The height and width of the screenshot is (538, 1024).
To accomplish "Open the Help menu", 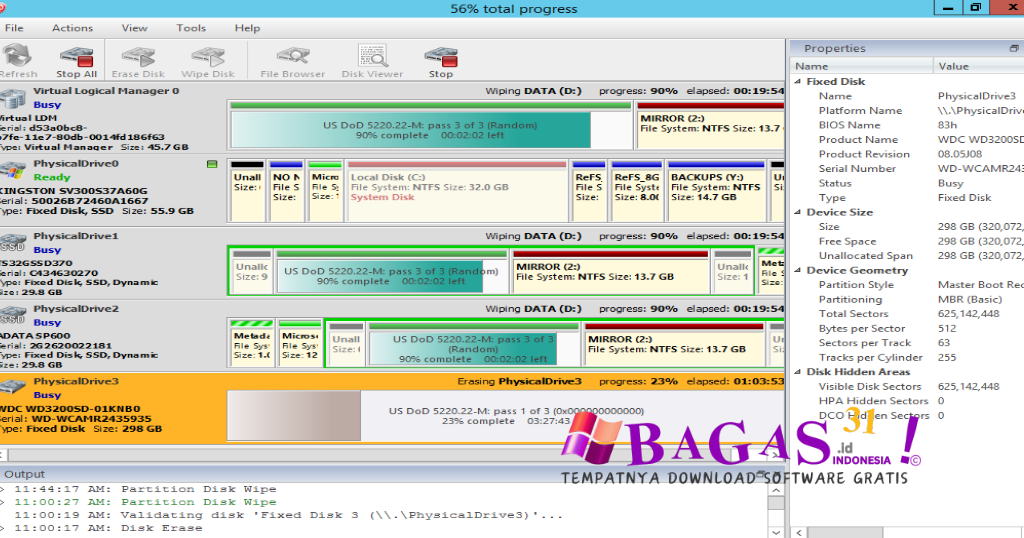I will pyautogui.click(x=248, y=28).
